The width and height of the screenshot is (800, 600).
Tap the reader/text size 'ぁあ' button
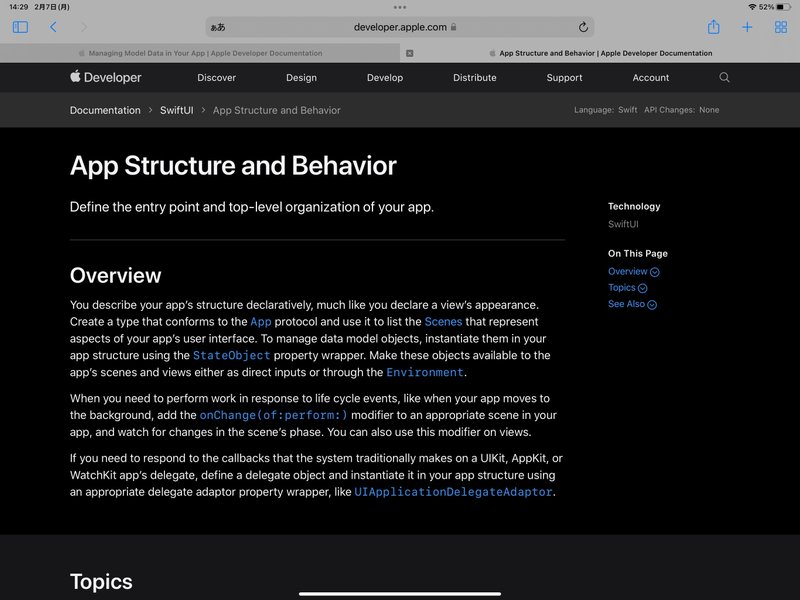tap(218, 28)
